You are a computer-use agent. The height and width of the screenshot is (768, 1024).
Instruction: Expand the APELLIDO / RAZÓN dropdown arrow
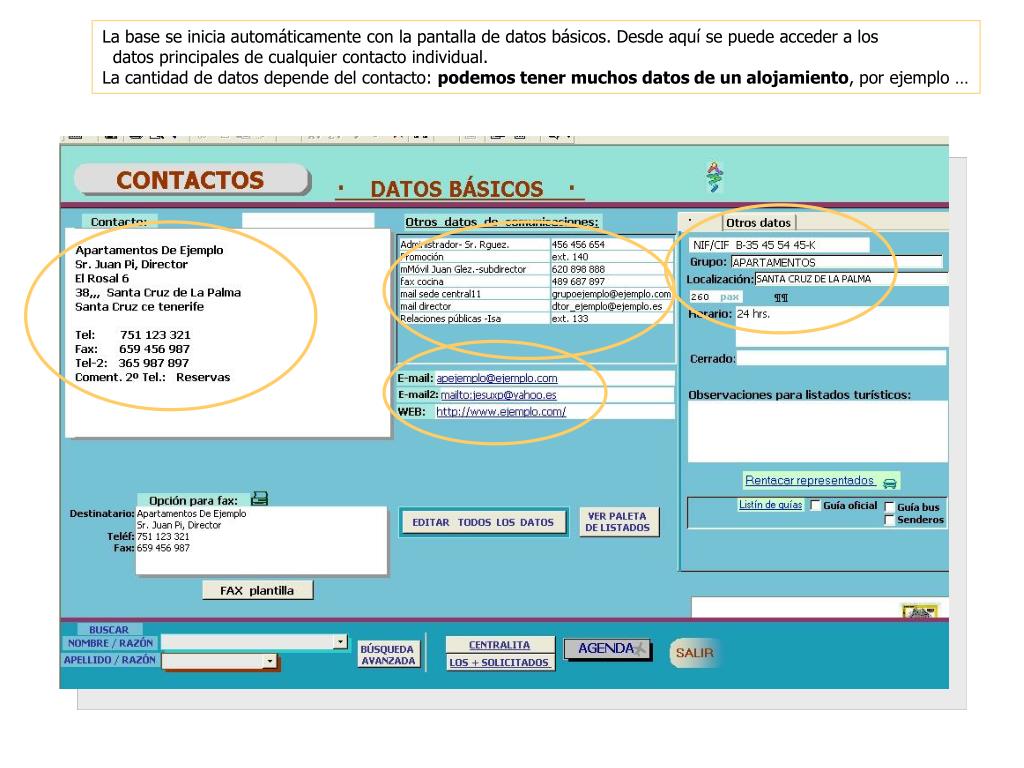pos(270,662)
